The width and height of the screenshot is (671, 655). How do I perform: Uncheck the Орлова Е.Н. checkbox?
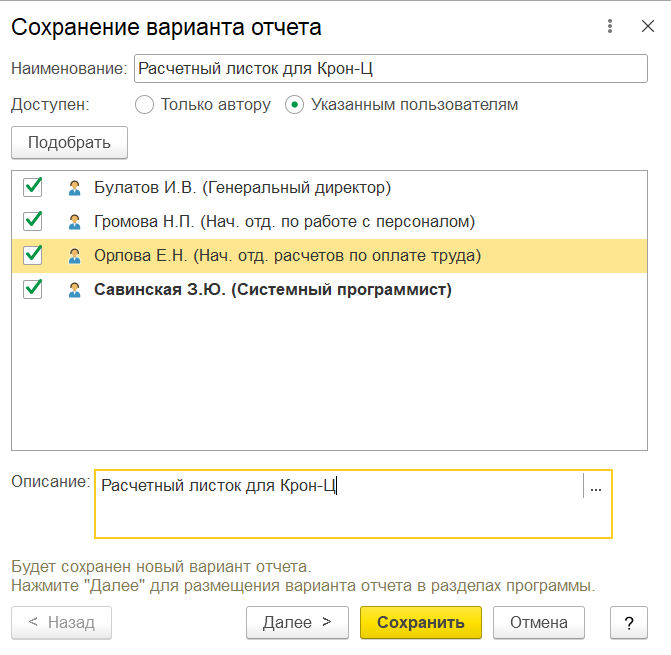click(33, 255)
